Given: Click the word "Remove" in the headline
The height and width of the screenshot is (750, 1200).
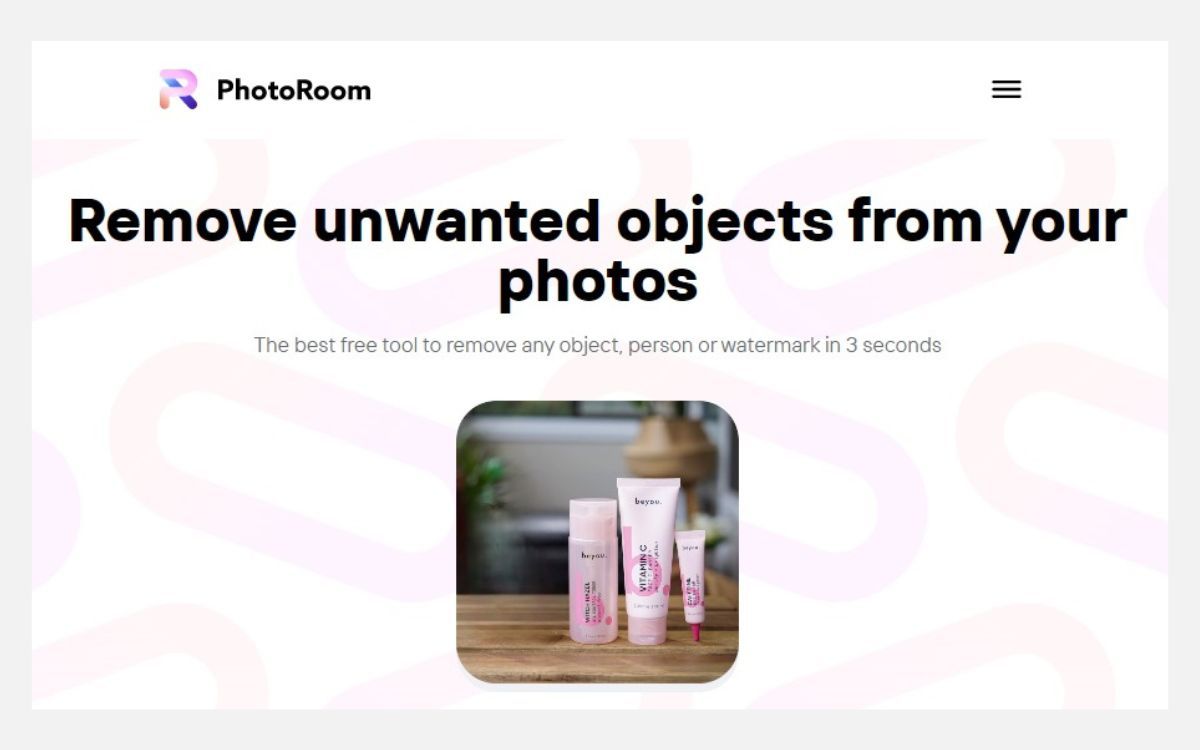Looking at the screenshot, I should coord(182,221).
